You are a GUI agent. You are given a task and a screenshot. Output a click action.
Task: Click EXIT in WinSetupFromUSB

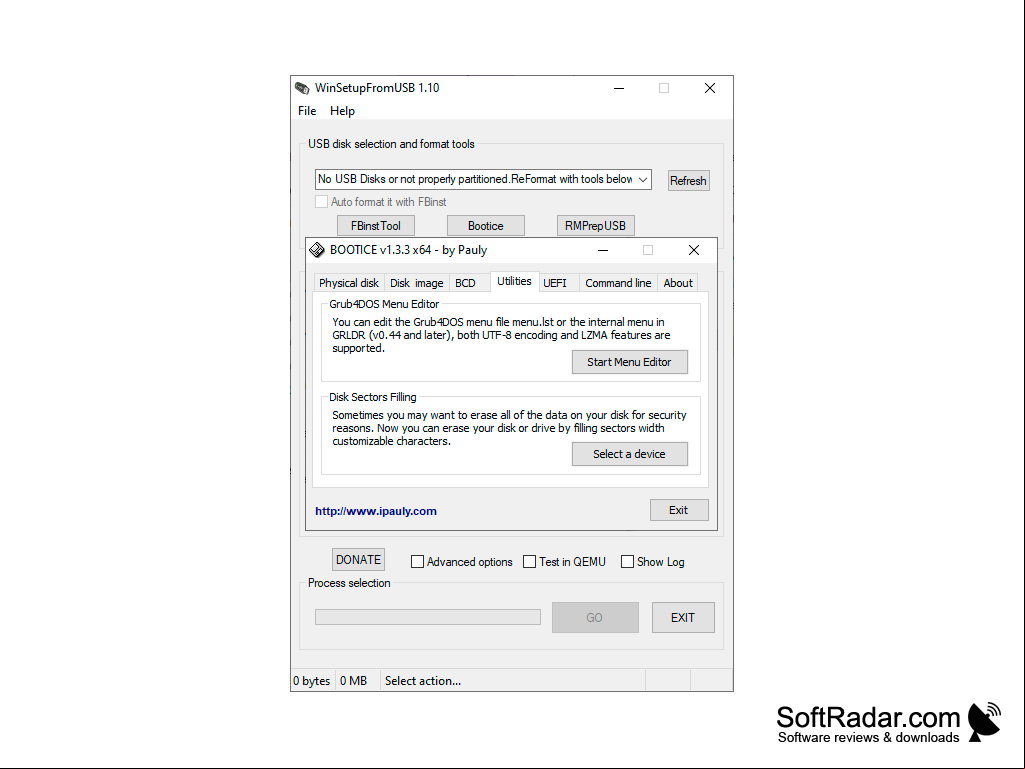point(683,617)
